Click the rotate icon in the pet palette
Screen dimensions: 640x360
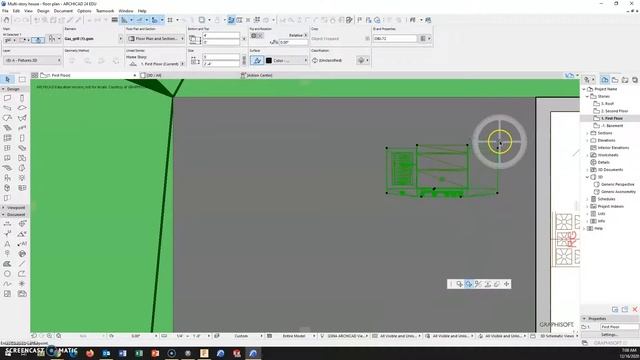(x=469, y=284)
